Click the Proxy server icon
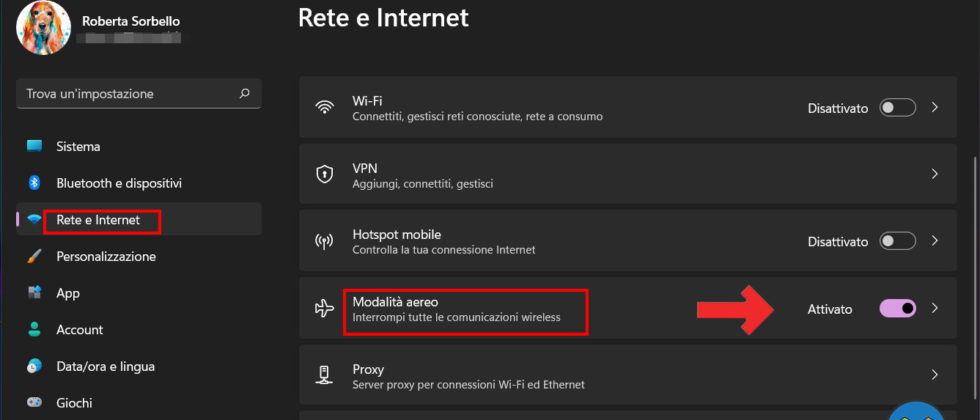Viewport: 980px width, 420px height. click(324, 375)
